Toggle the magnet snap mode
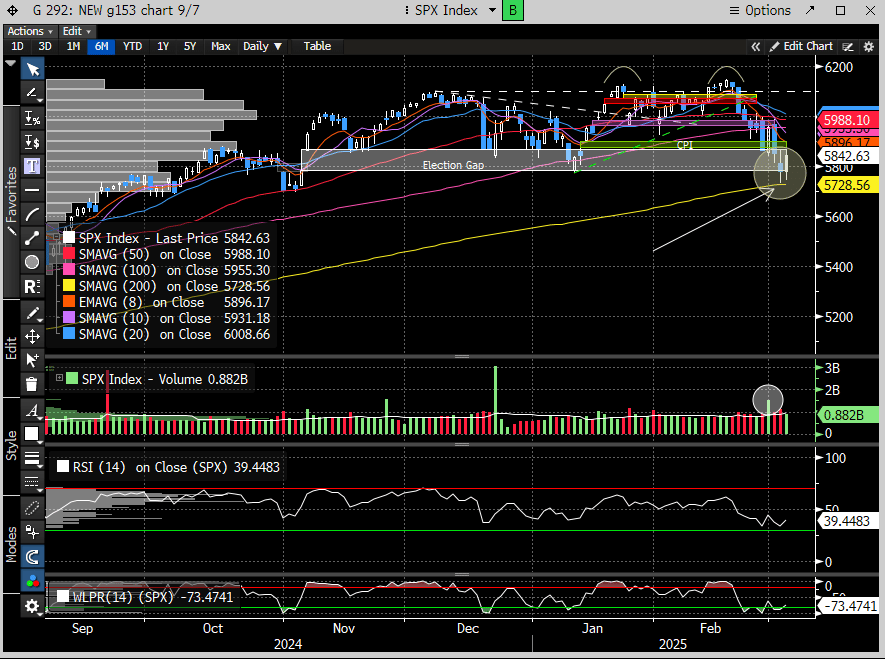 click(x=32, y=557)
